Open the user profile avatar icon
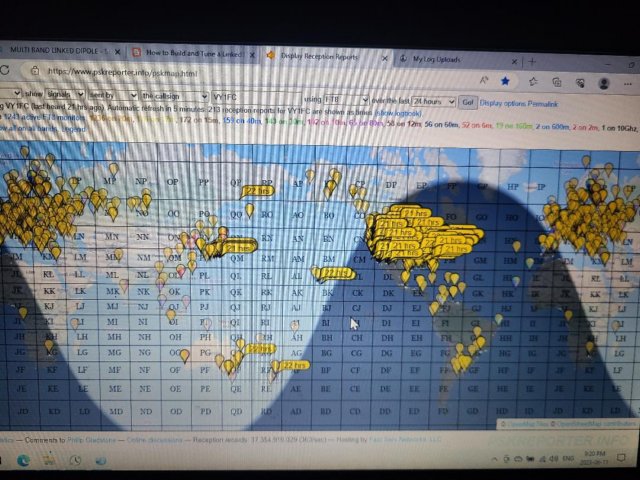This screenshot has width=640, height=480. 604,83
